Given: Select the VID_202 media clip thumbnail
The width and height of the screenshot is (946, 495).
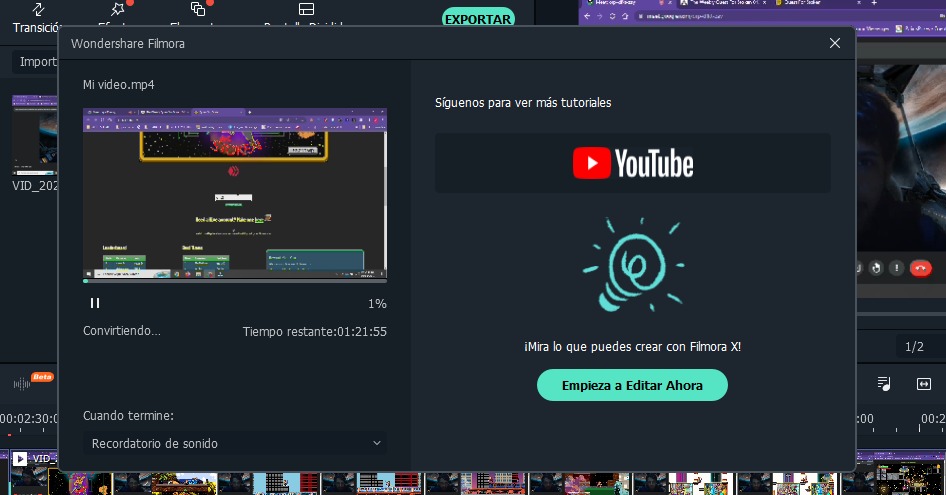Looking at the screenshot, I should tap(35, 135).
